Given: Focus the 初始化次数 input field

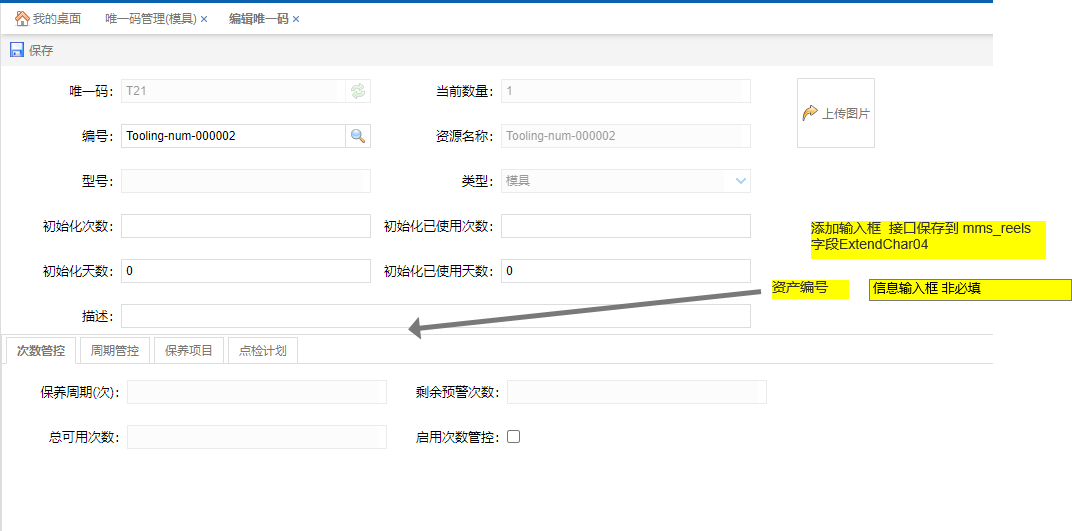Looking at the screenshot, I should (245, 226).
